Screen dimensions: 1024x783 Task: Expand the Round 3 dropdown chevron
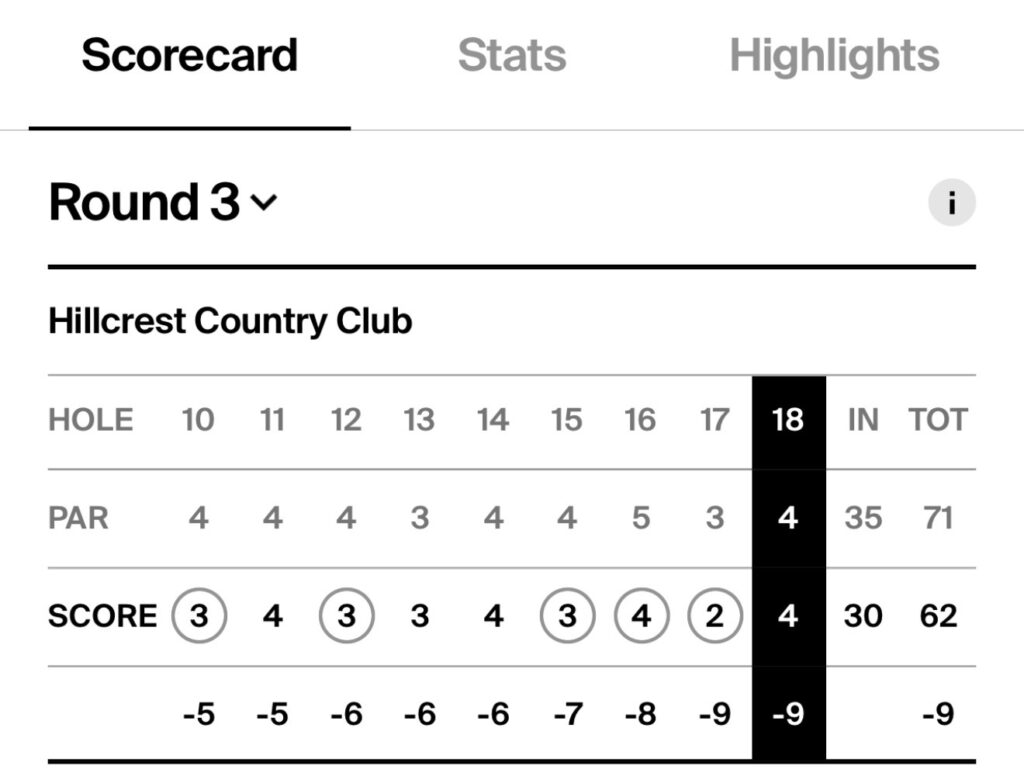click(x=264, y=202)
